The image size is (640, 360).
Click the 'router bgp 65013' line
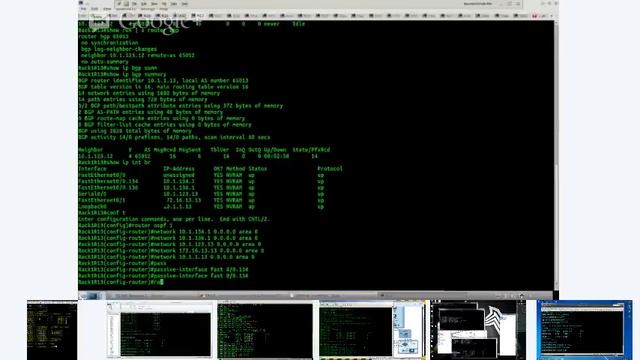104,36
